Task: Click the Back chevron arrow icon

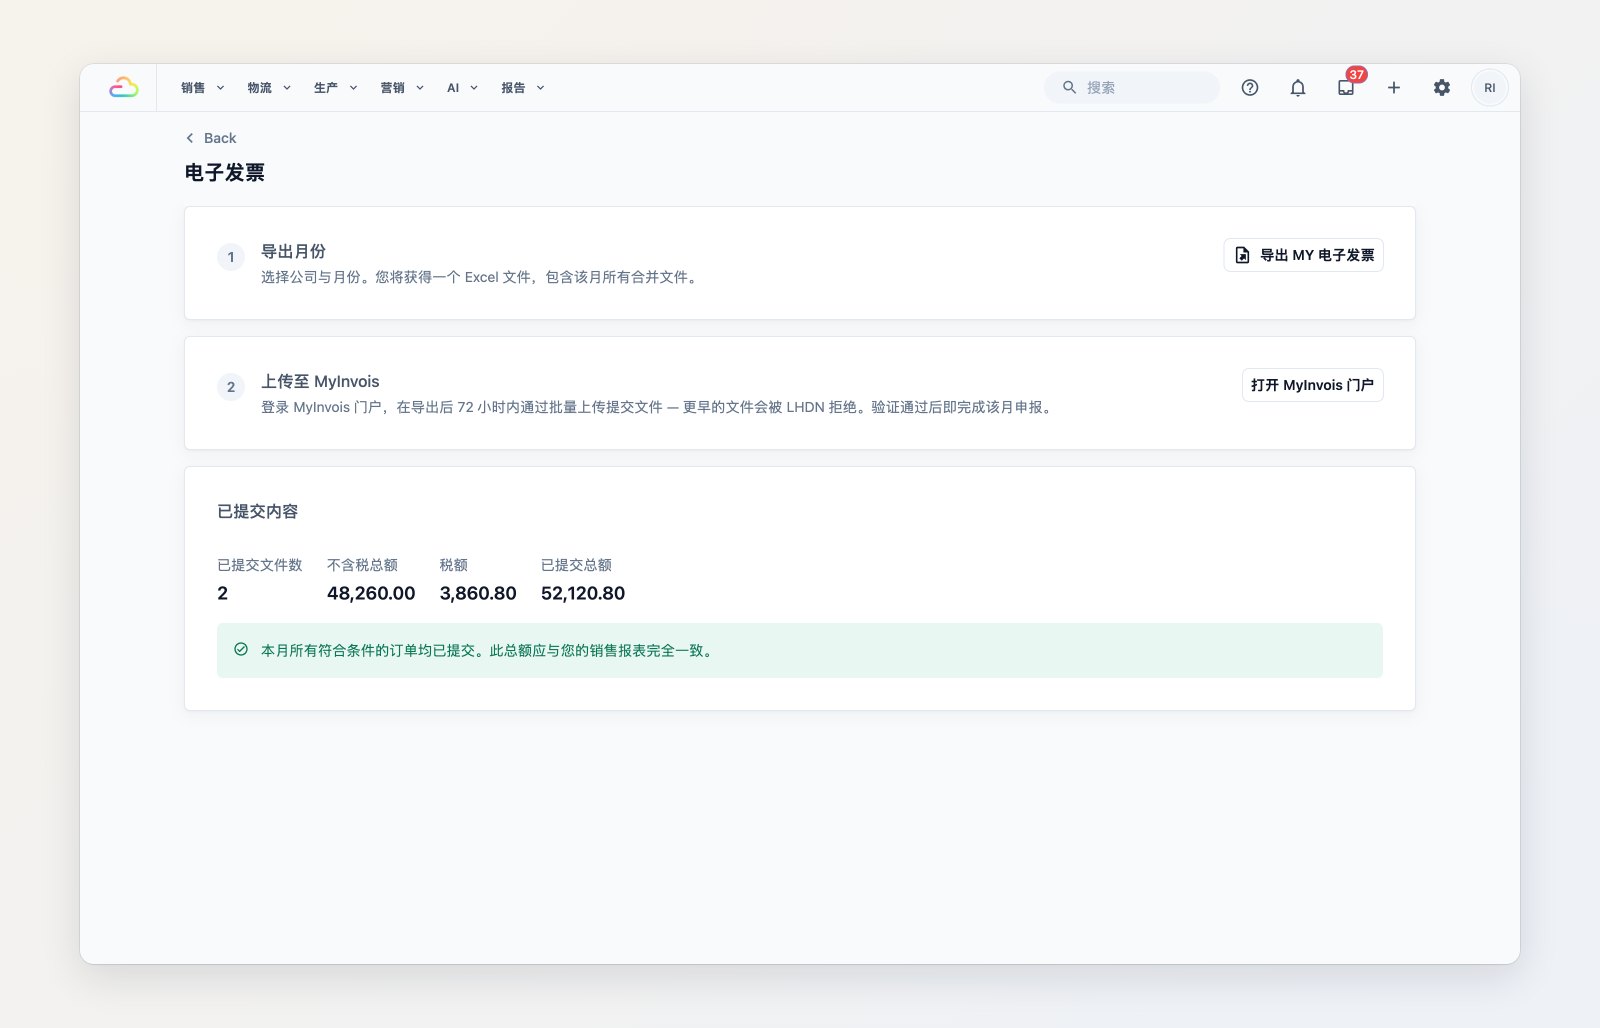Action: point(190,138)
